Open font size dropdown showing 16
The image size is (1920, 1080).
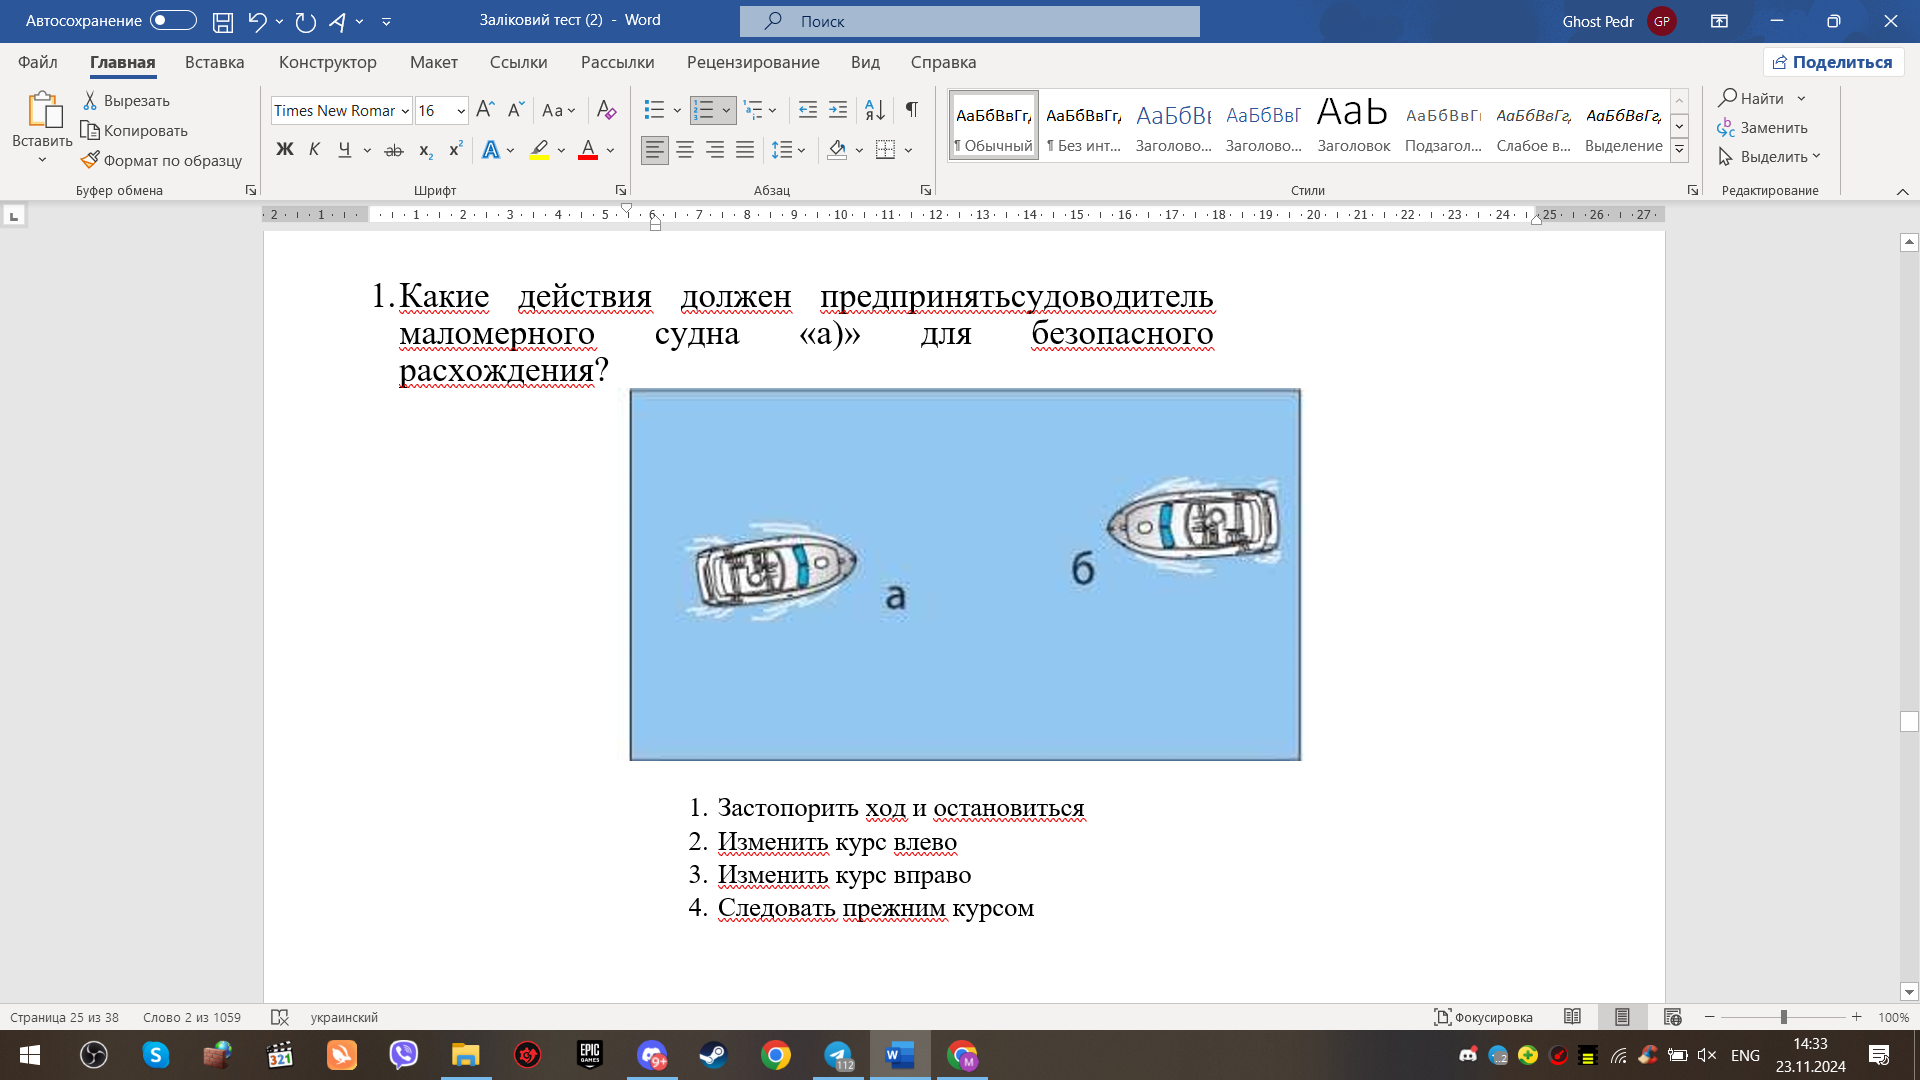click(x=461, y=110)
